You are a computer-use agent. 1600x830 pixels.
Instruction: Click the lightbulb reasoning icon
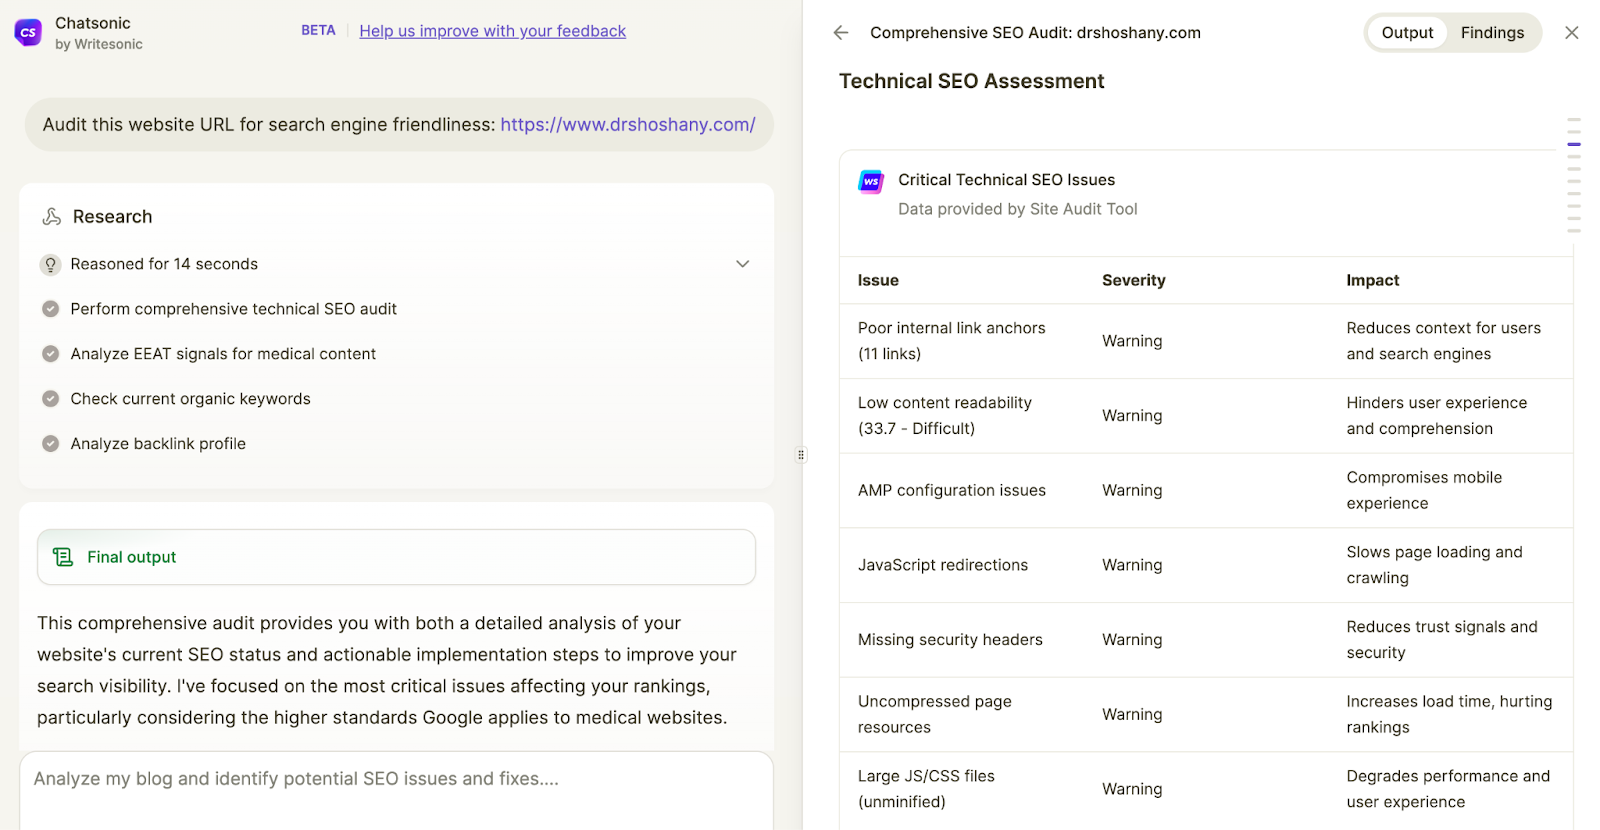50,264
